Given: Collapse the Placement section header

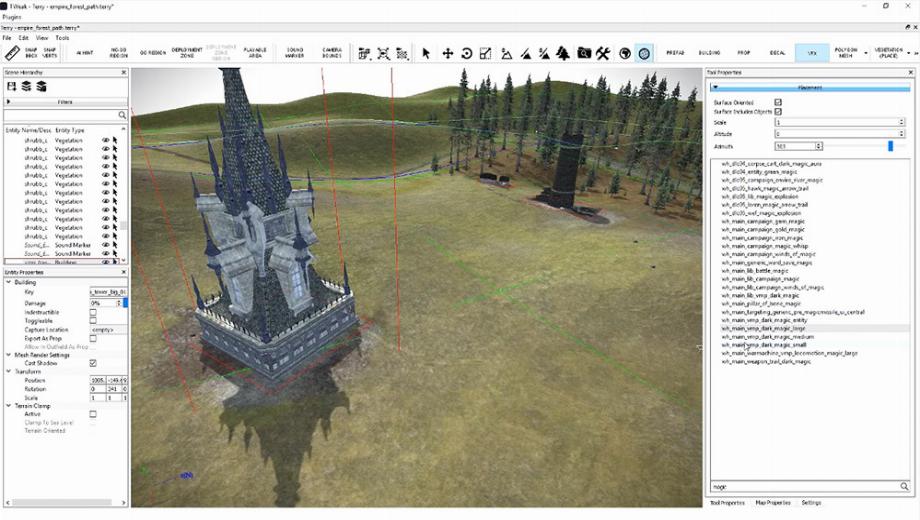Looking at the screenshot, I should coord(810,87).
